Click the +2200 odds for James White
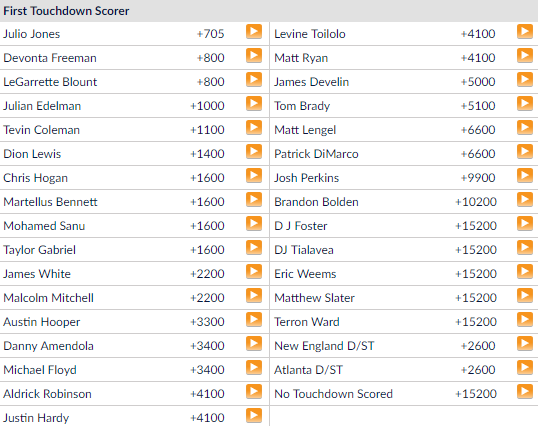Viewport: 538px width, 426px height. [x=207, y=274]
